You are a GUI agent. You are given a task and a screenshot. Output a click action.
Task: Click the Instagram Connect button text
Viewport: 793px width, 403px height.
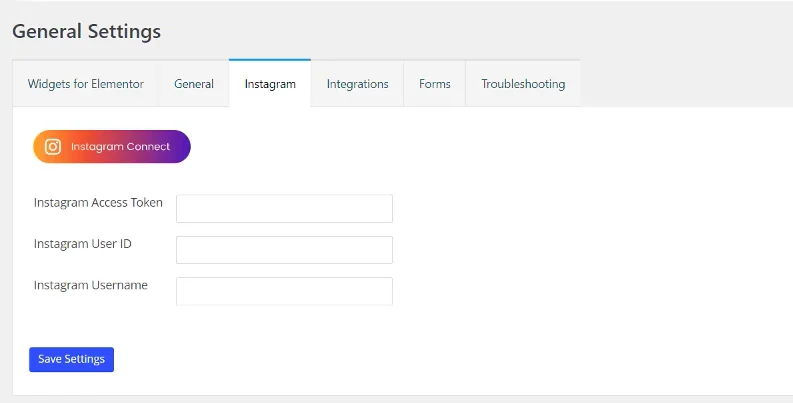[120, 147]
